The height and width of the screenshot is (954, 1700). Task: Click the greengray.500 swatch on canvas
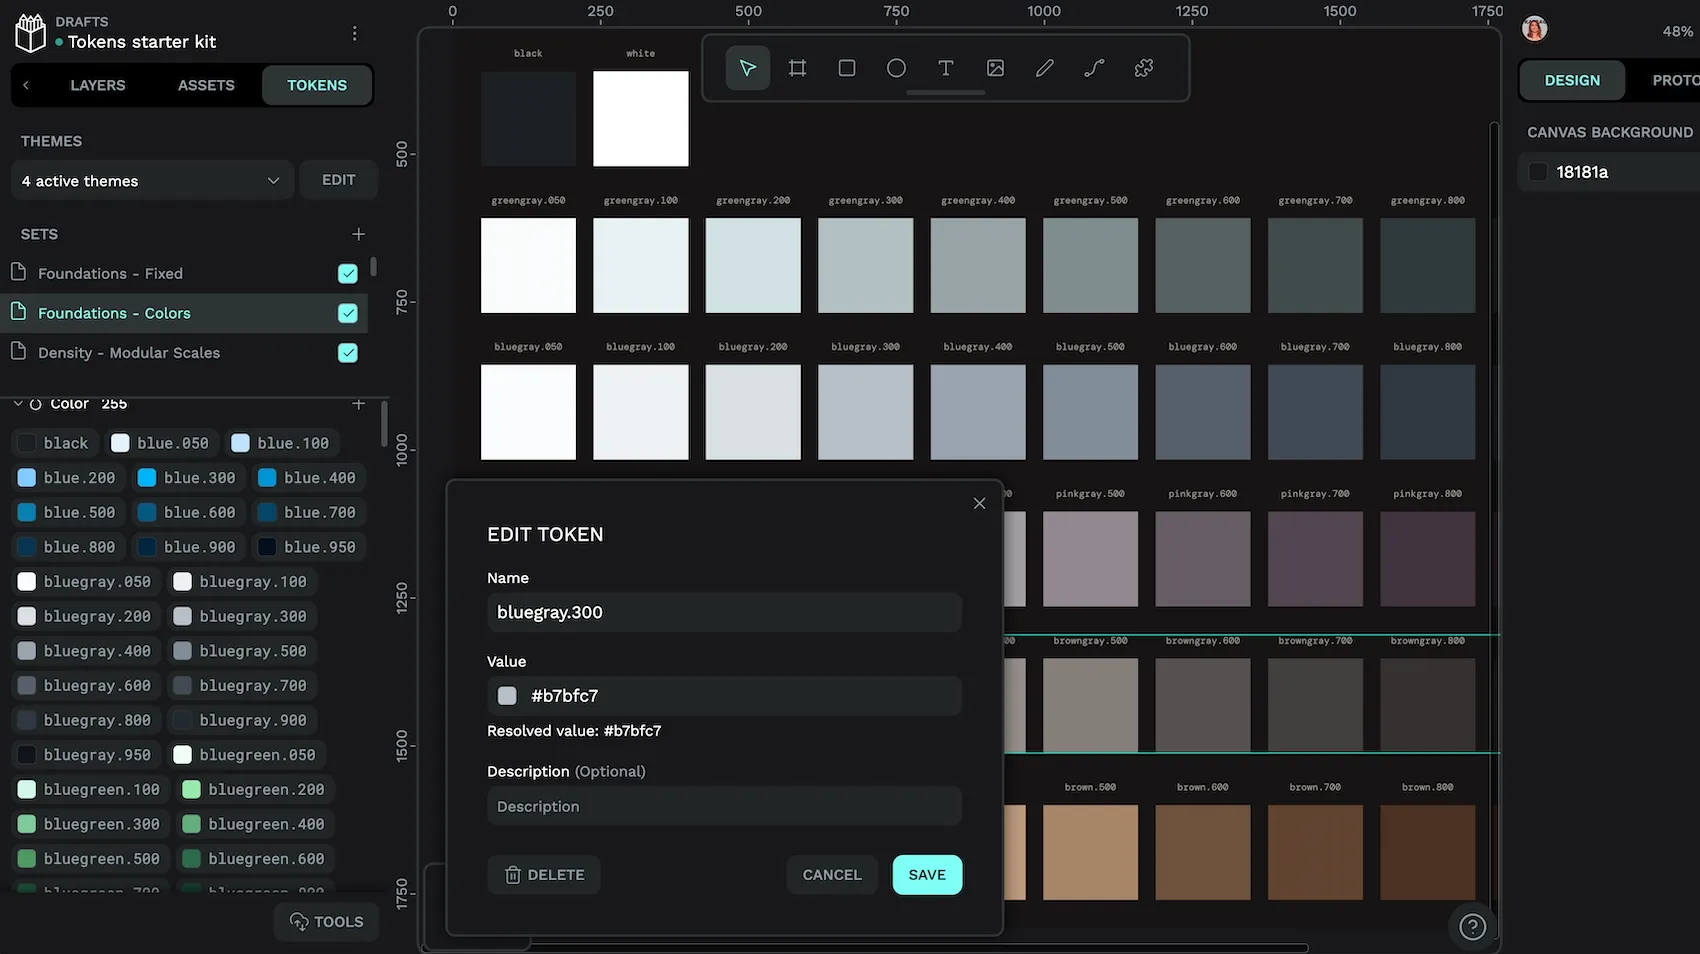(x=1090, y=265)
